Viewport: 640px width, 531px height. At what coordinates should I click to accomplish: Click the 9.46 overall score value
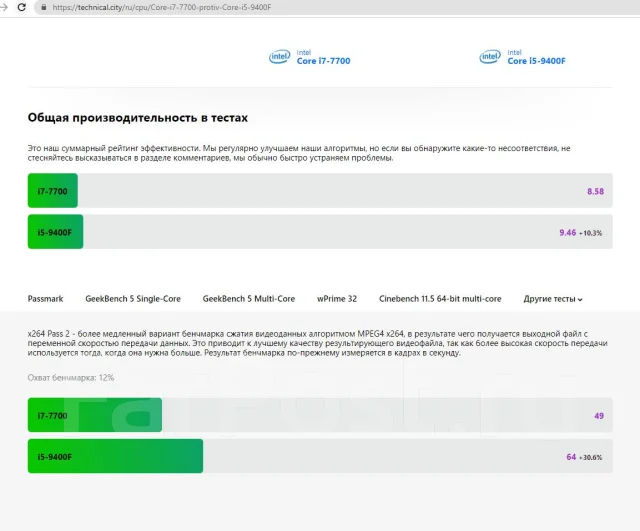click(567, 233)
